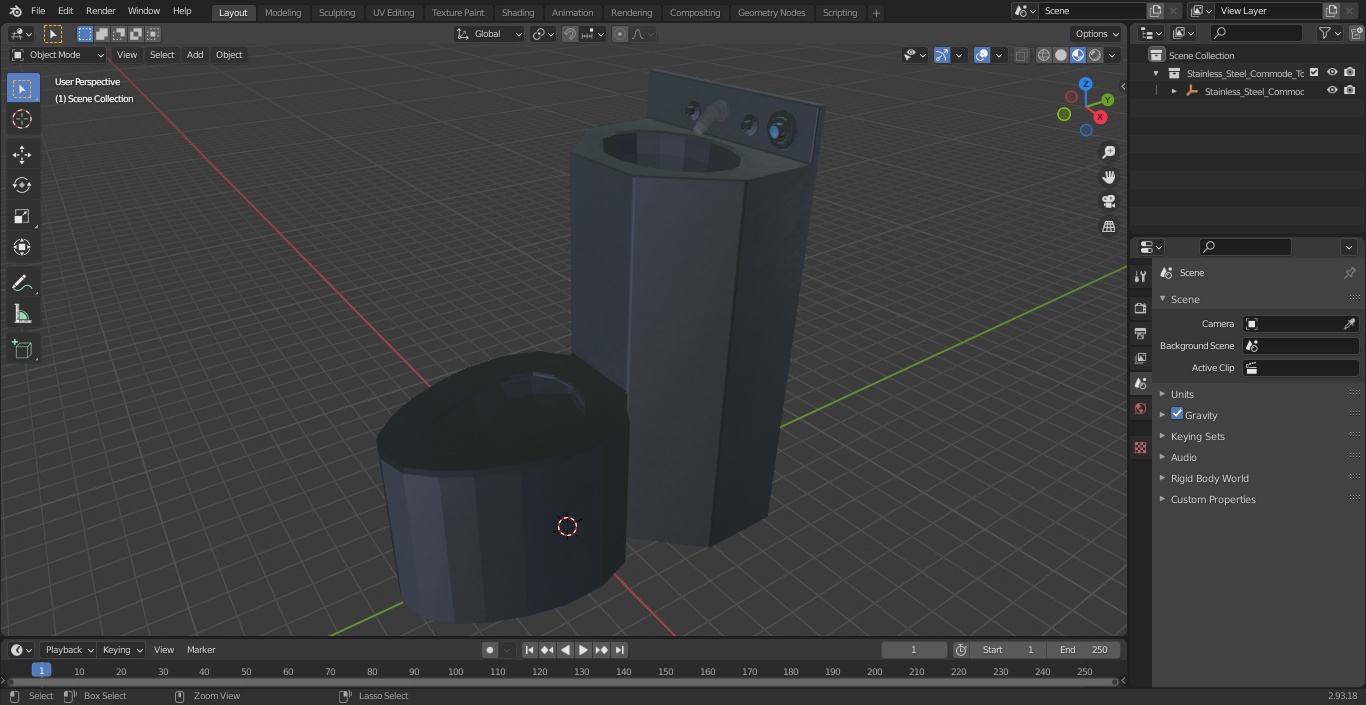This screenshot has width=1366, height=705.
Task: Switch to rendered shading
Action: [1095, 55]
